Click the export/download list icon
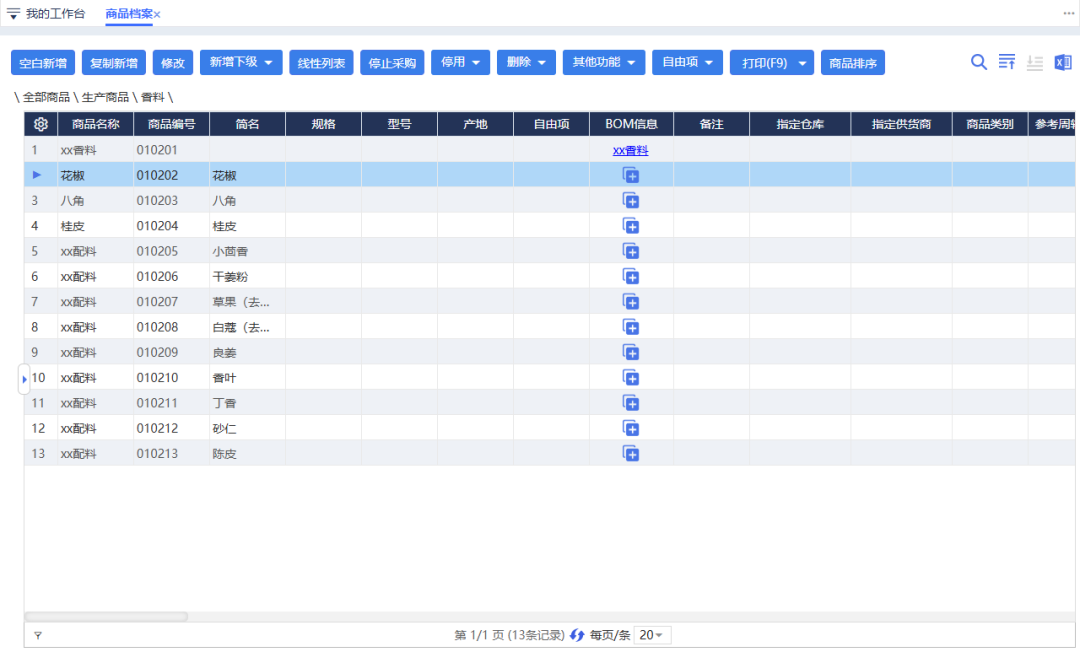1080x652 pixels. coord(1035,61)
